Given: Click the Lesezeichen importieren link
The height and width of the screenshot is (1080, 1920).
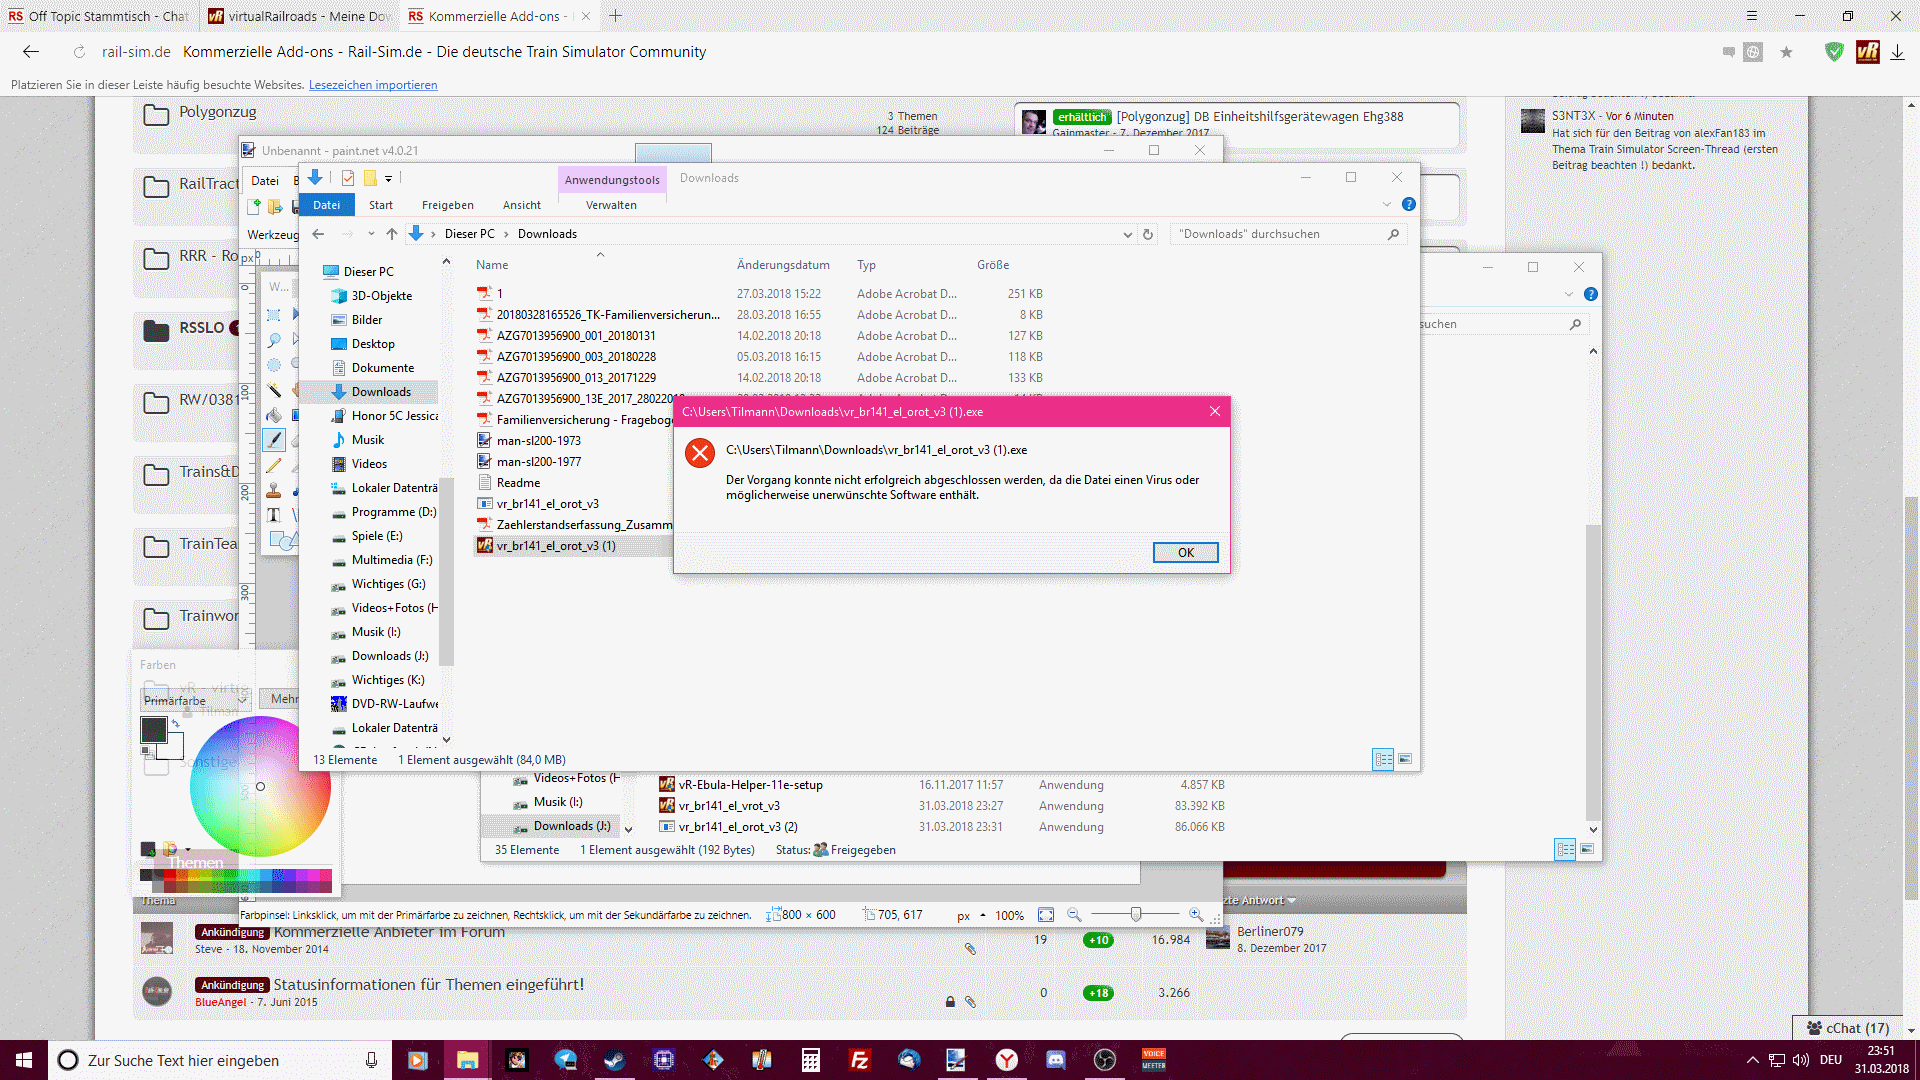Looking at the screenshot, I should pos(373,85).
